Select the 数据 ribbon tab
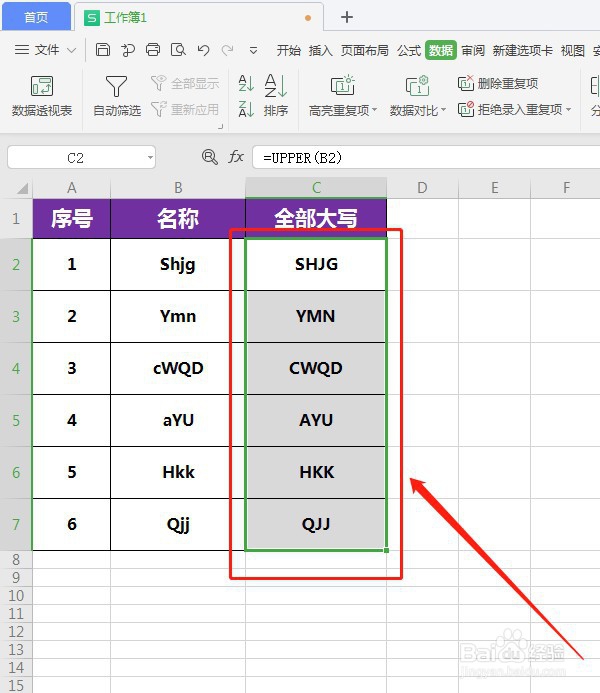 (x=441, y=50)
